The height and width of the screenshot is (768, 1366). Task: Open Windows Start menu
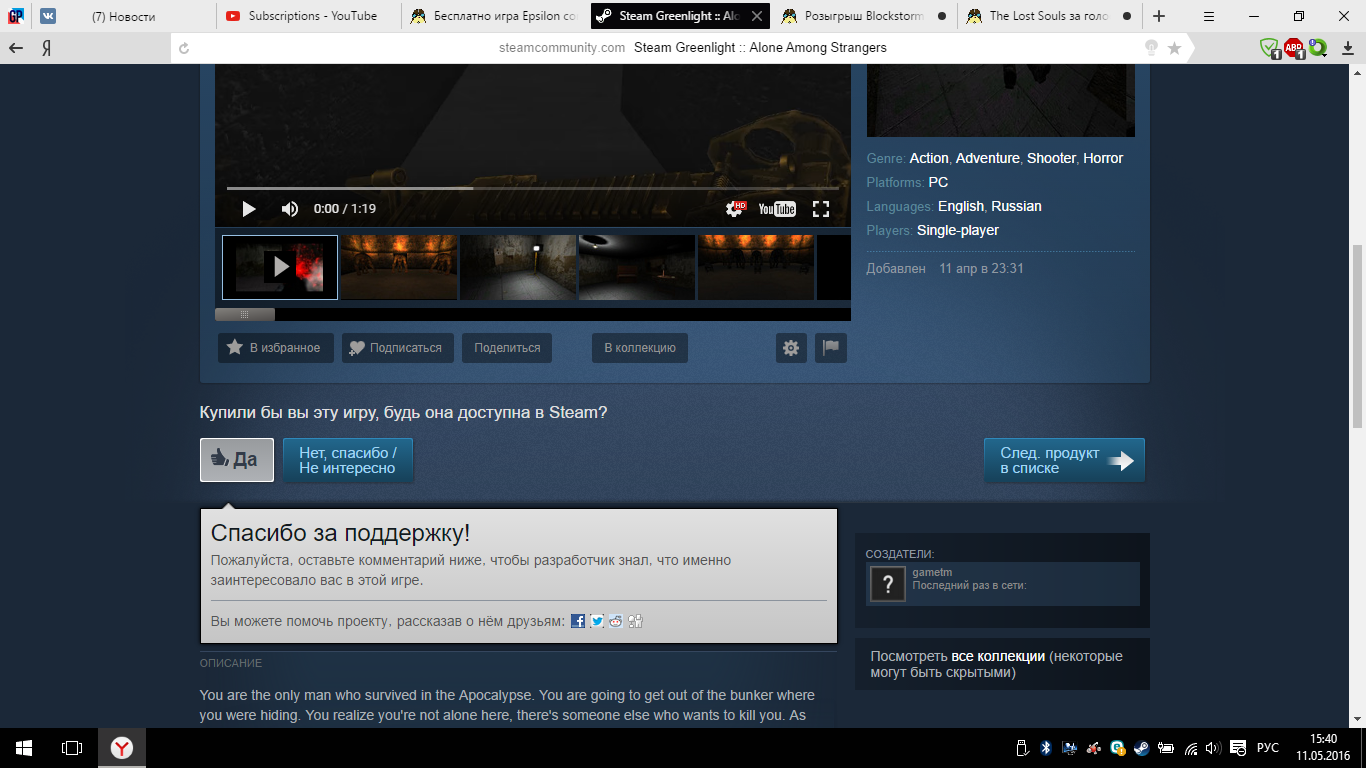(24, 748)
